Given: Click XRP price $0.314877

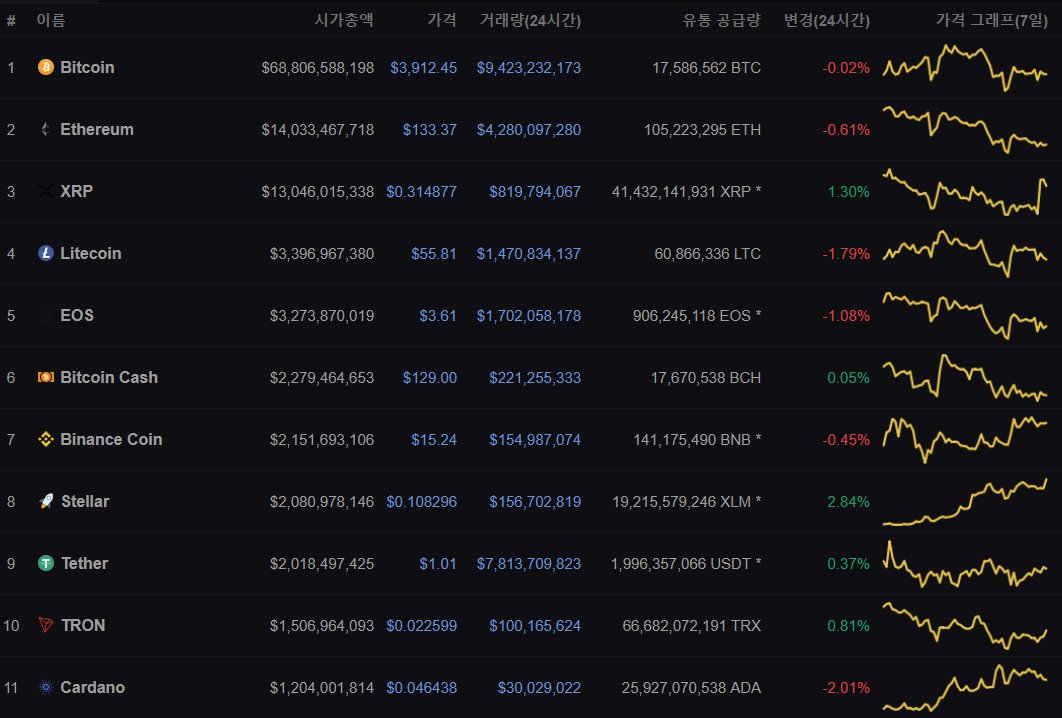Looking at the screenshot, I should coord(421,192).
